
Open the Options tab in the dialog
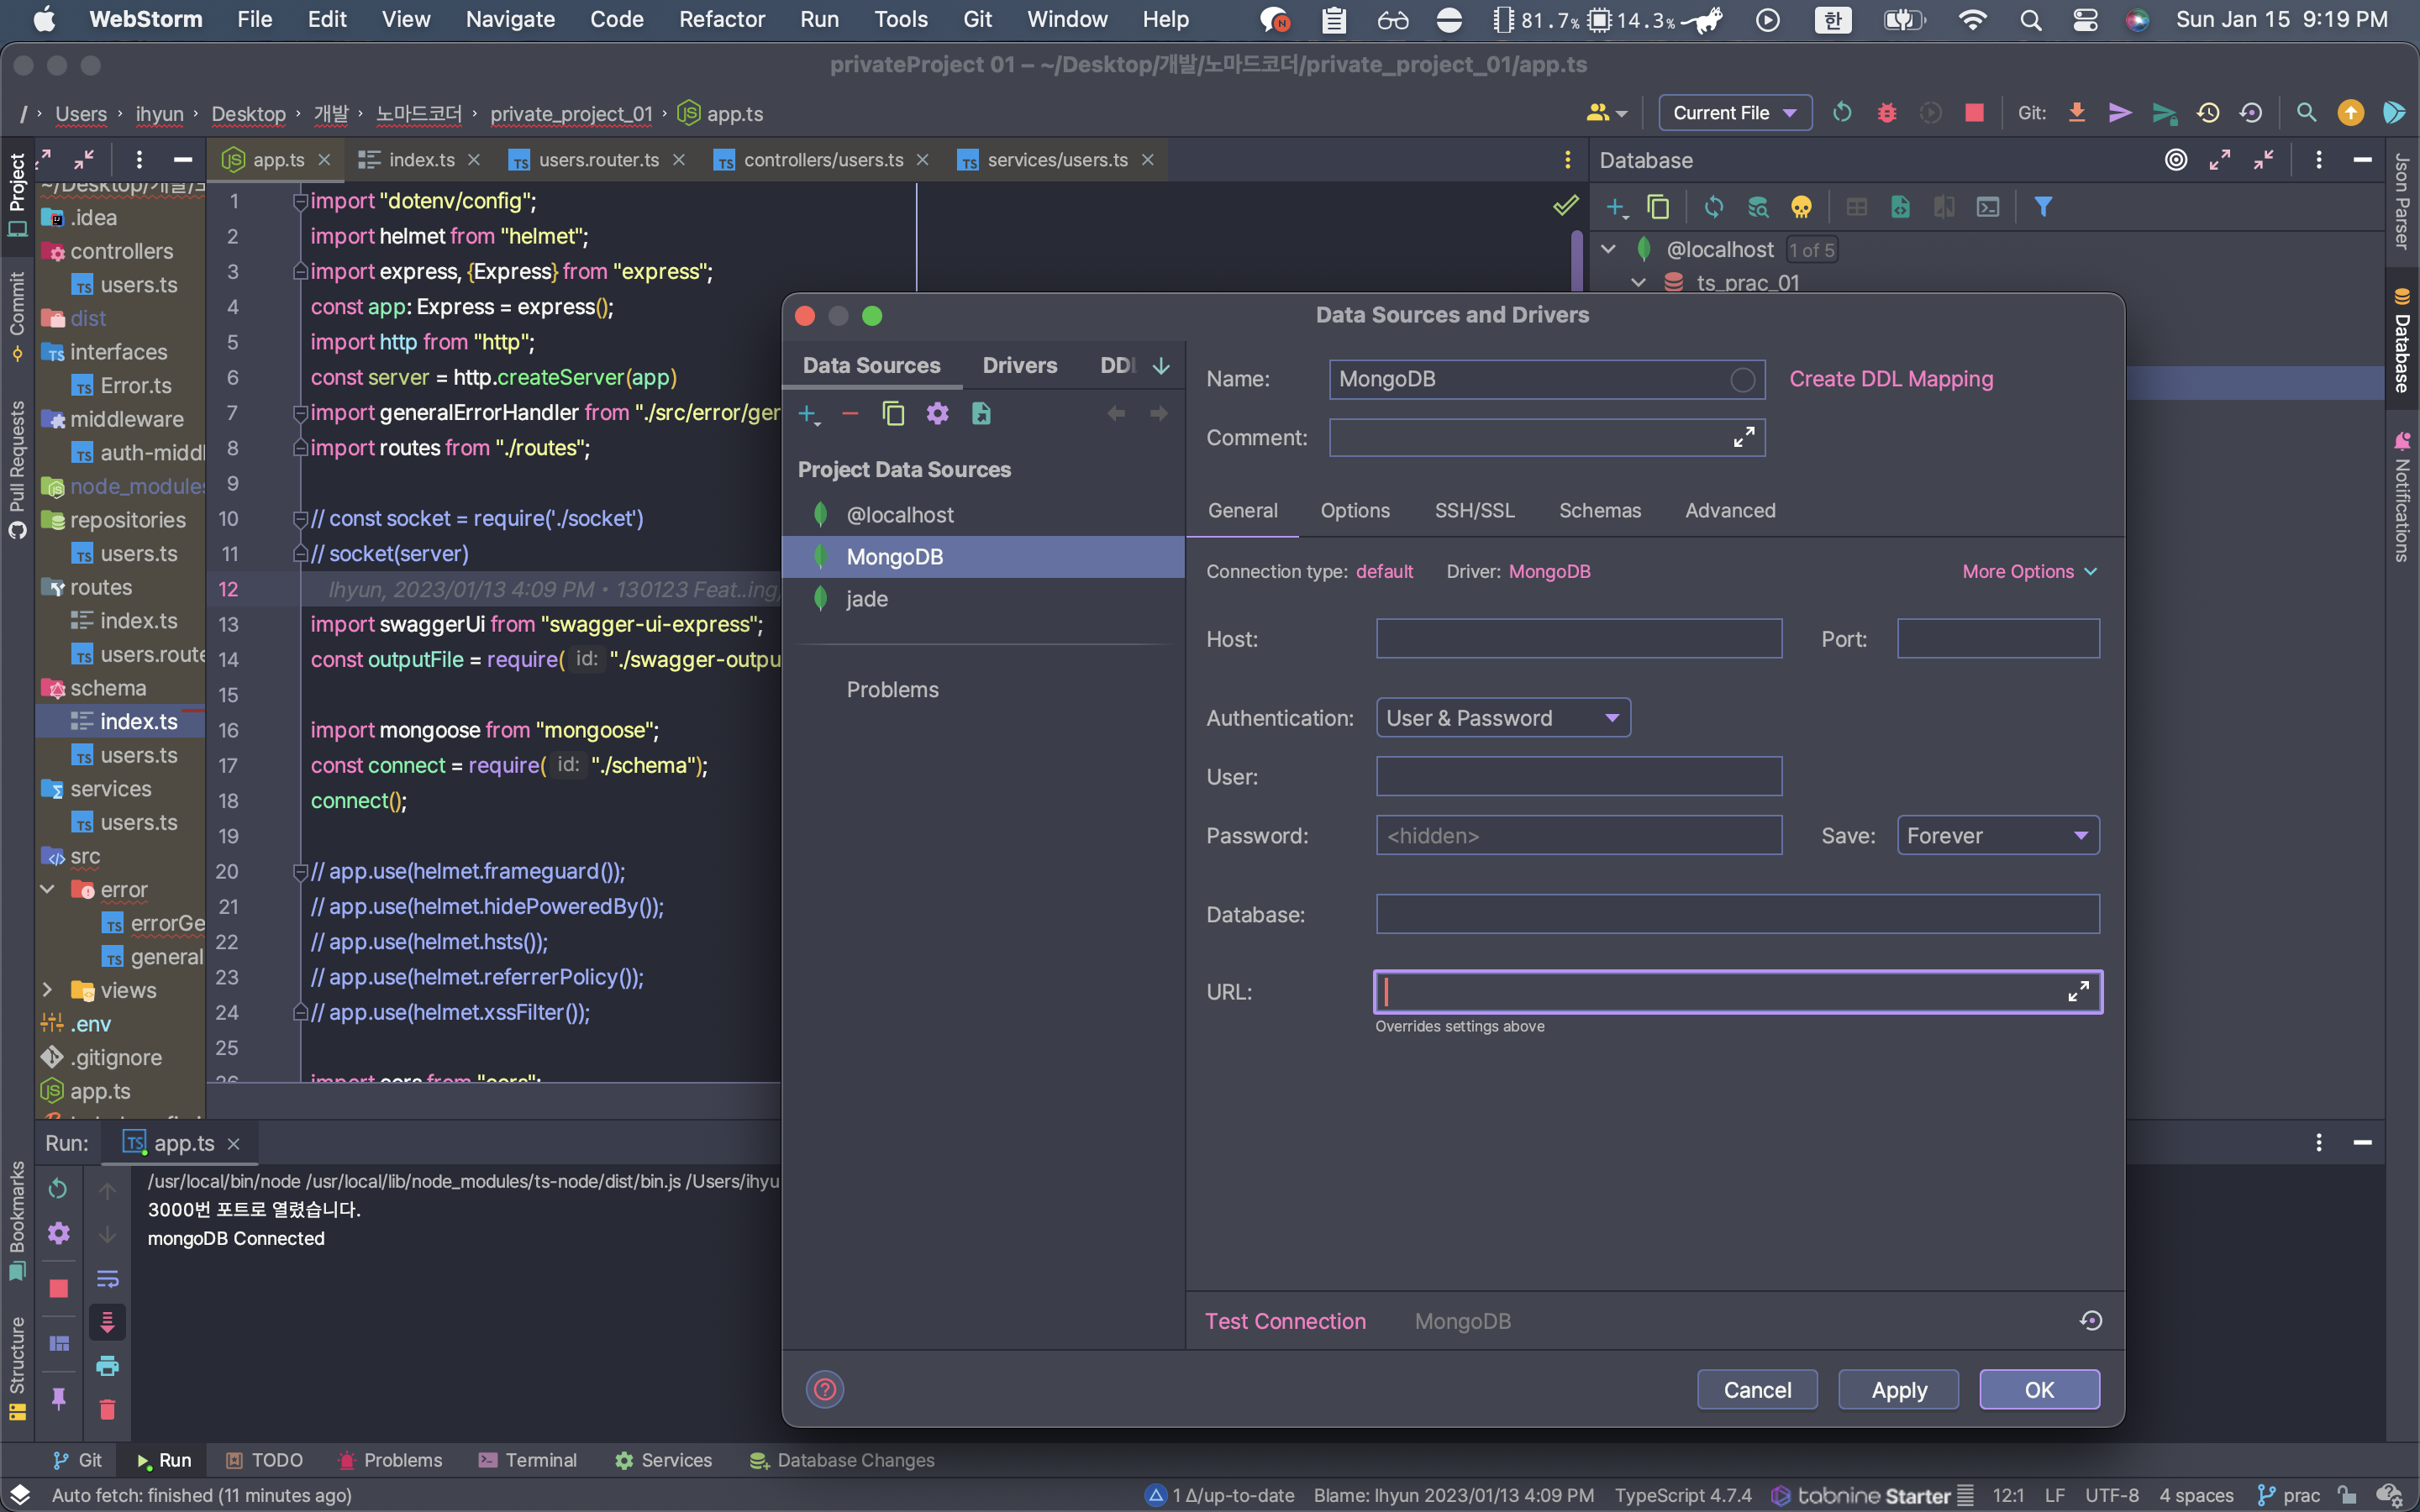pos(1355,511)
